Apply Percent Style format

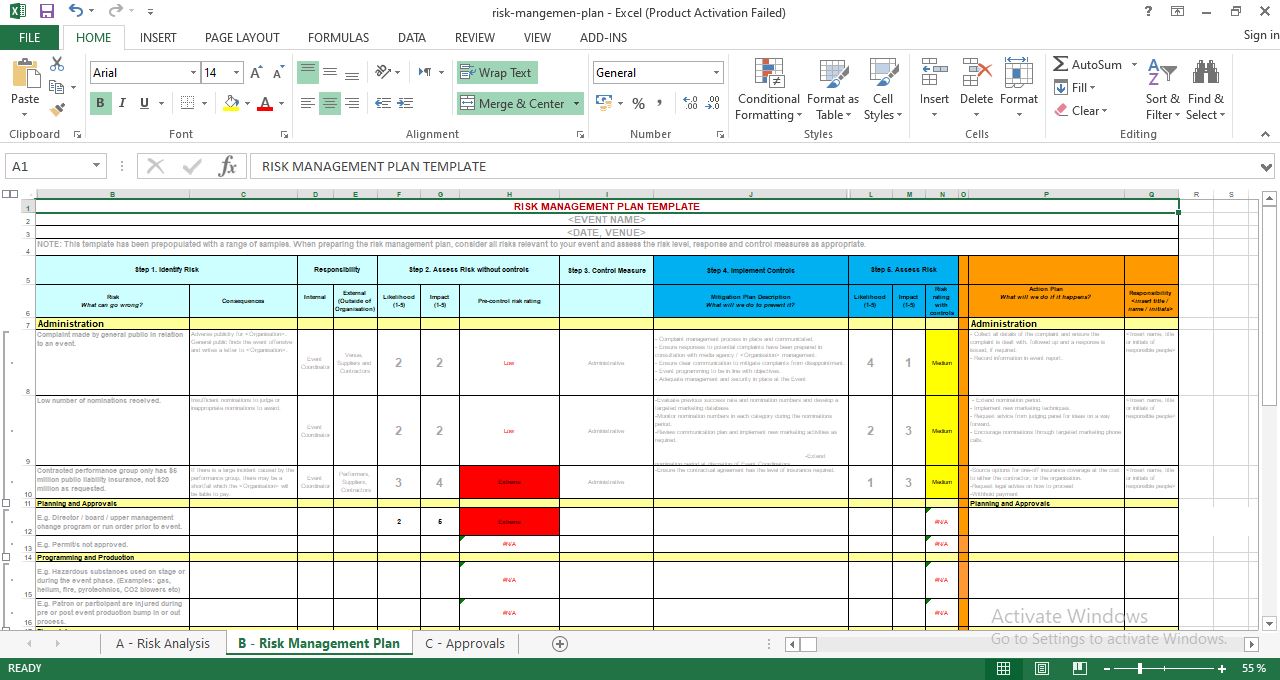638,103
